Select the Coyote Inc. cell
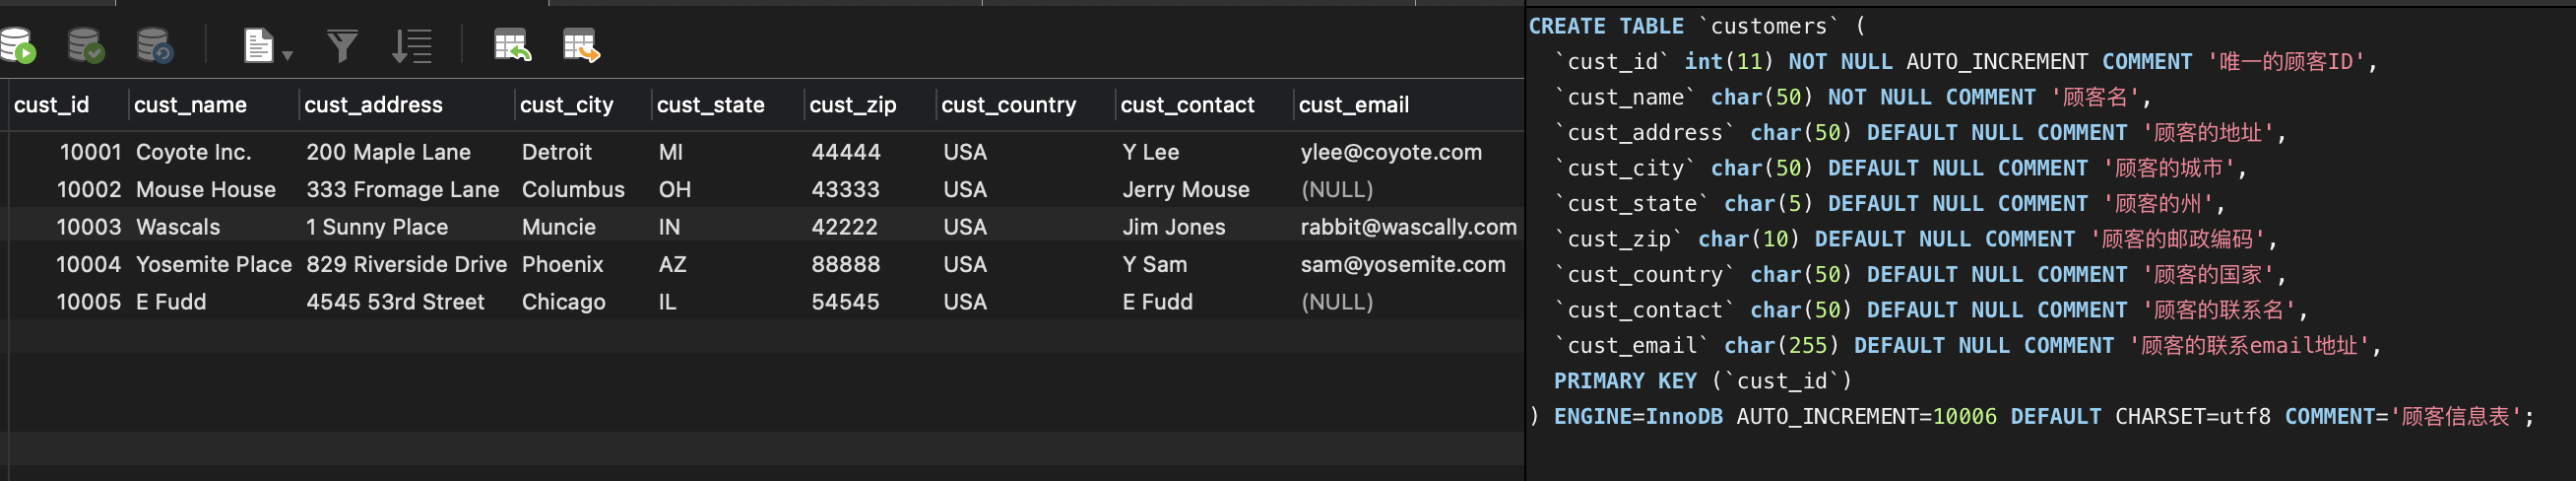 194,152
